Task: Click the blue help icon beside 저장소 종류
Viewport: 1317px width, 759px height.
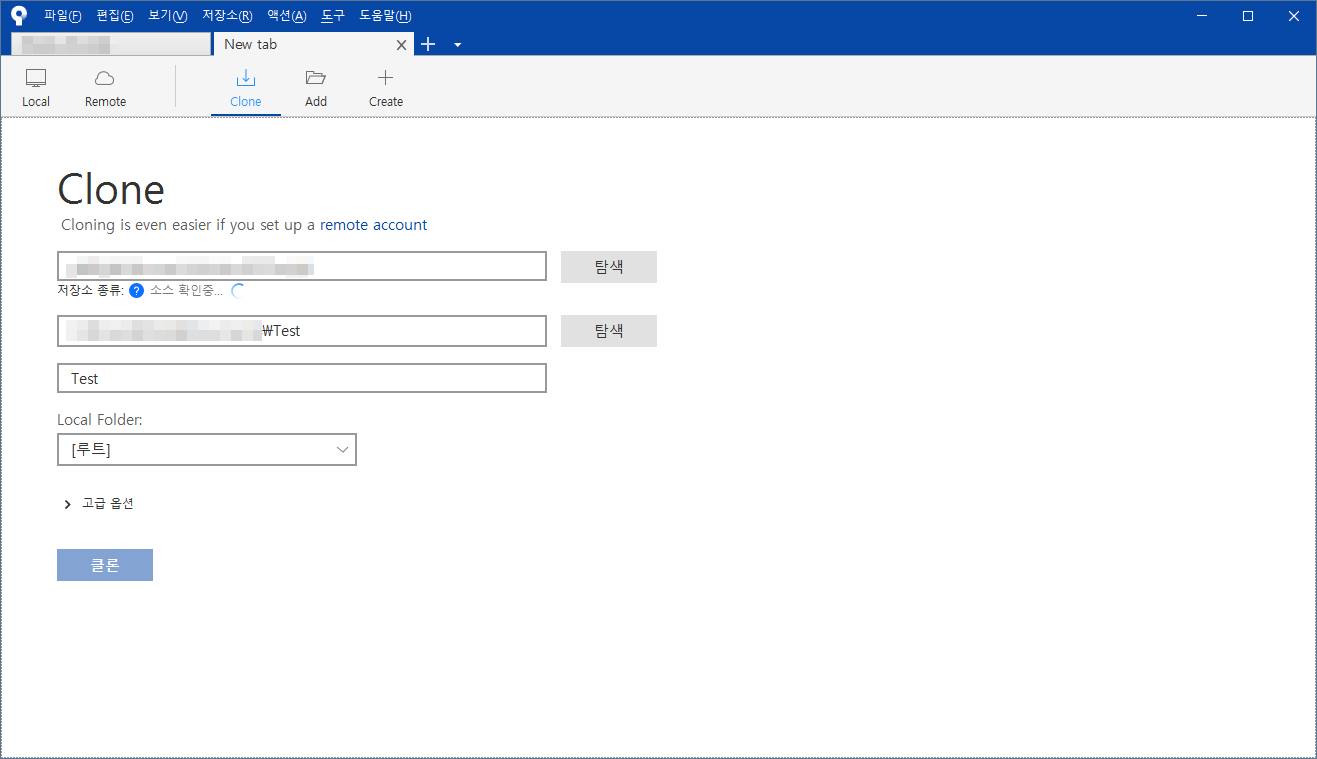Action: tap(137, 291)
